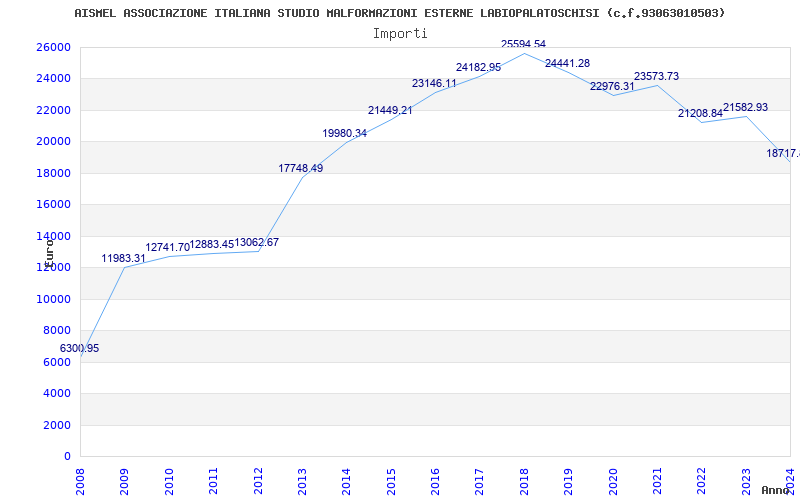Click the Importi subtitle
The height and width of the screenshot is (500, 800).
tap(400, 34)
